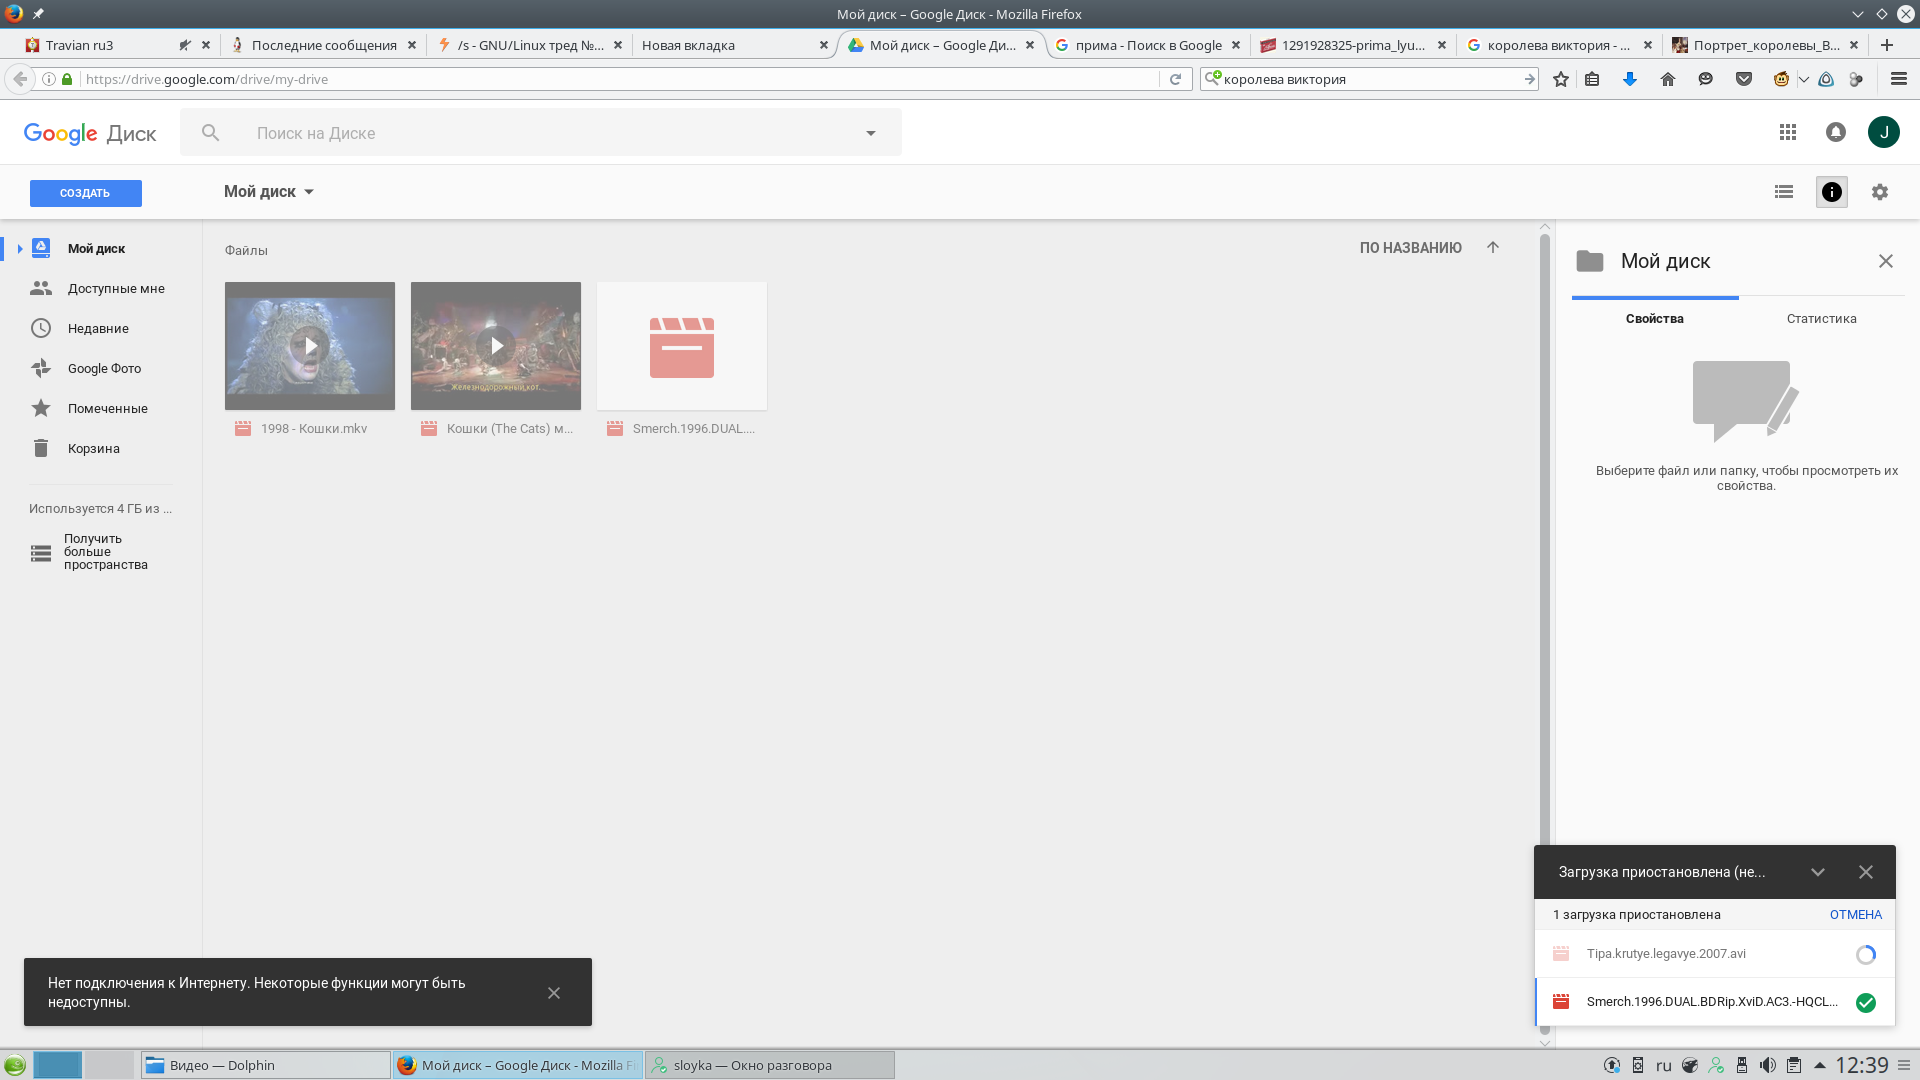This screenshot has height=1080, width=1920.
Task: Open Drive settings gear
Action: [1880, 192]
